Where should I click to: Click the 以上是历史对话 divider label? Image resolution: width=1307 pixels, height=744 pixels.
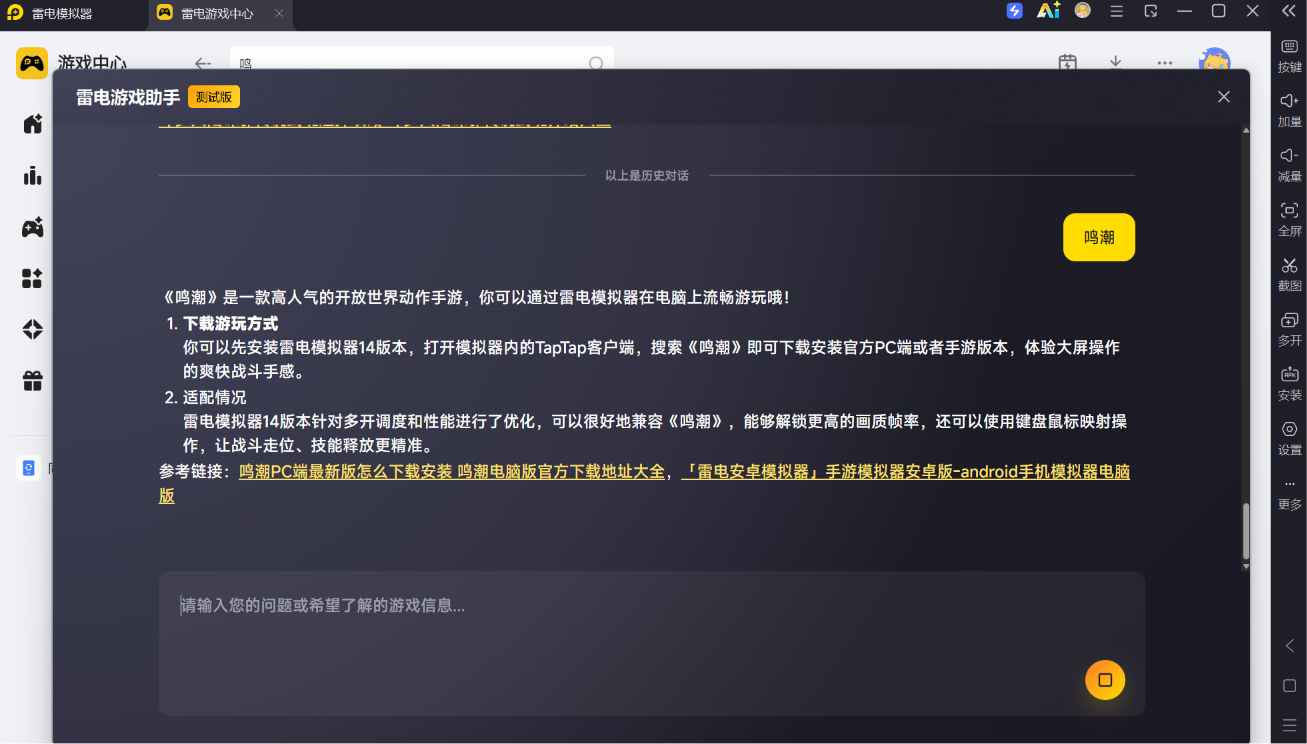click(647, 175)
